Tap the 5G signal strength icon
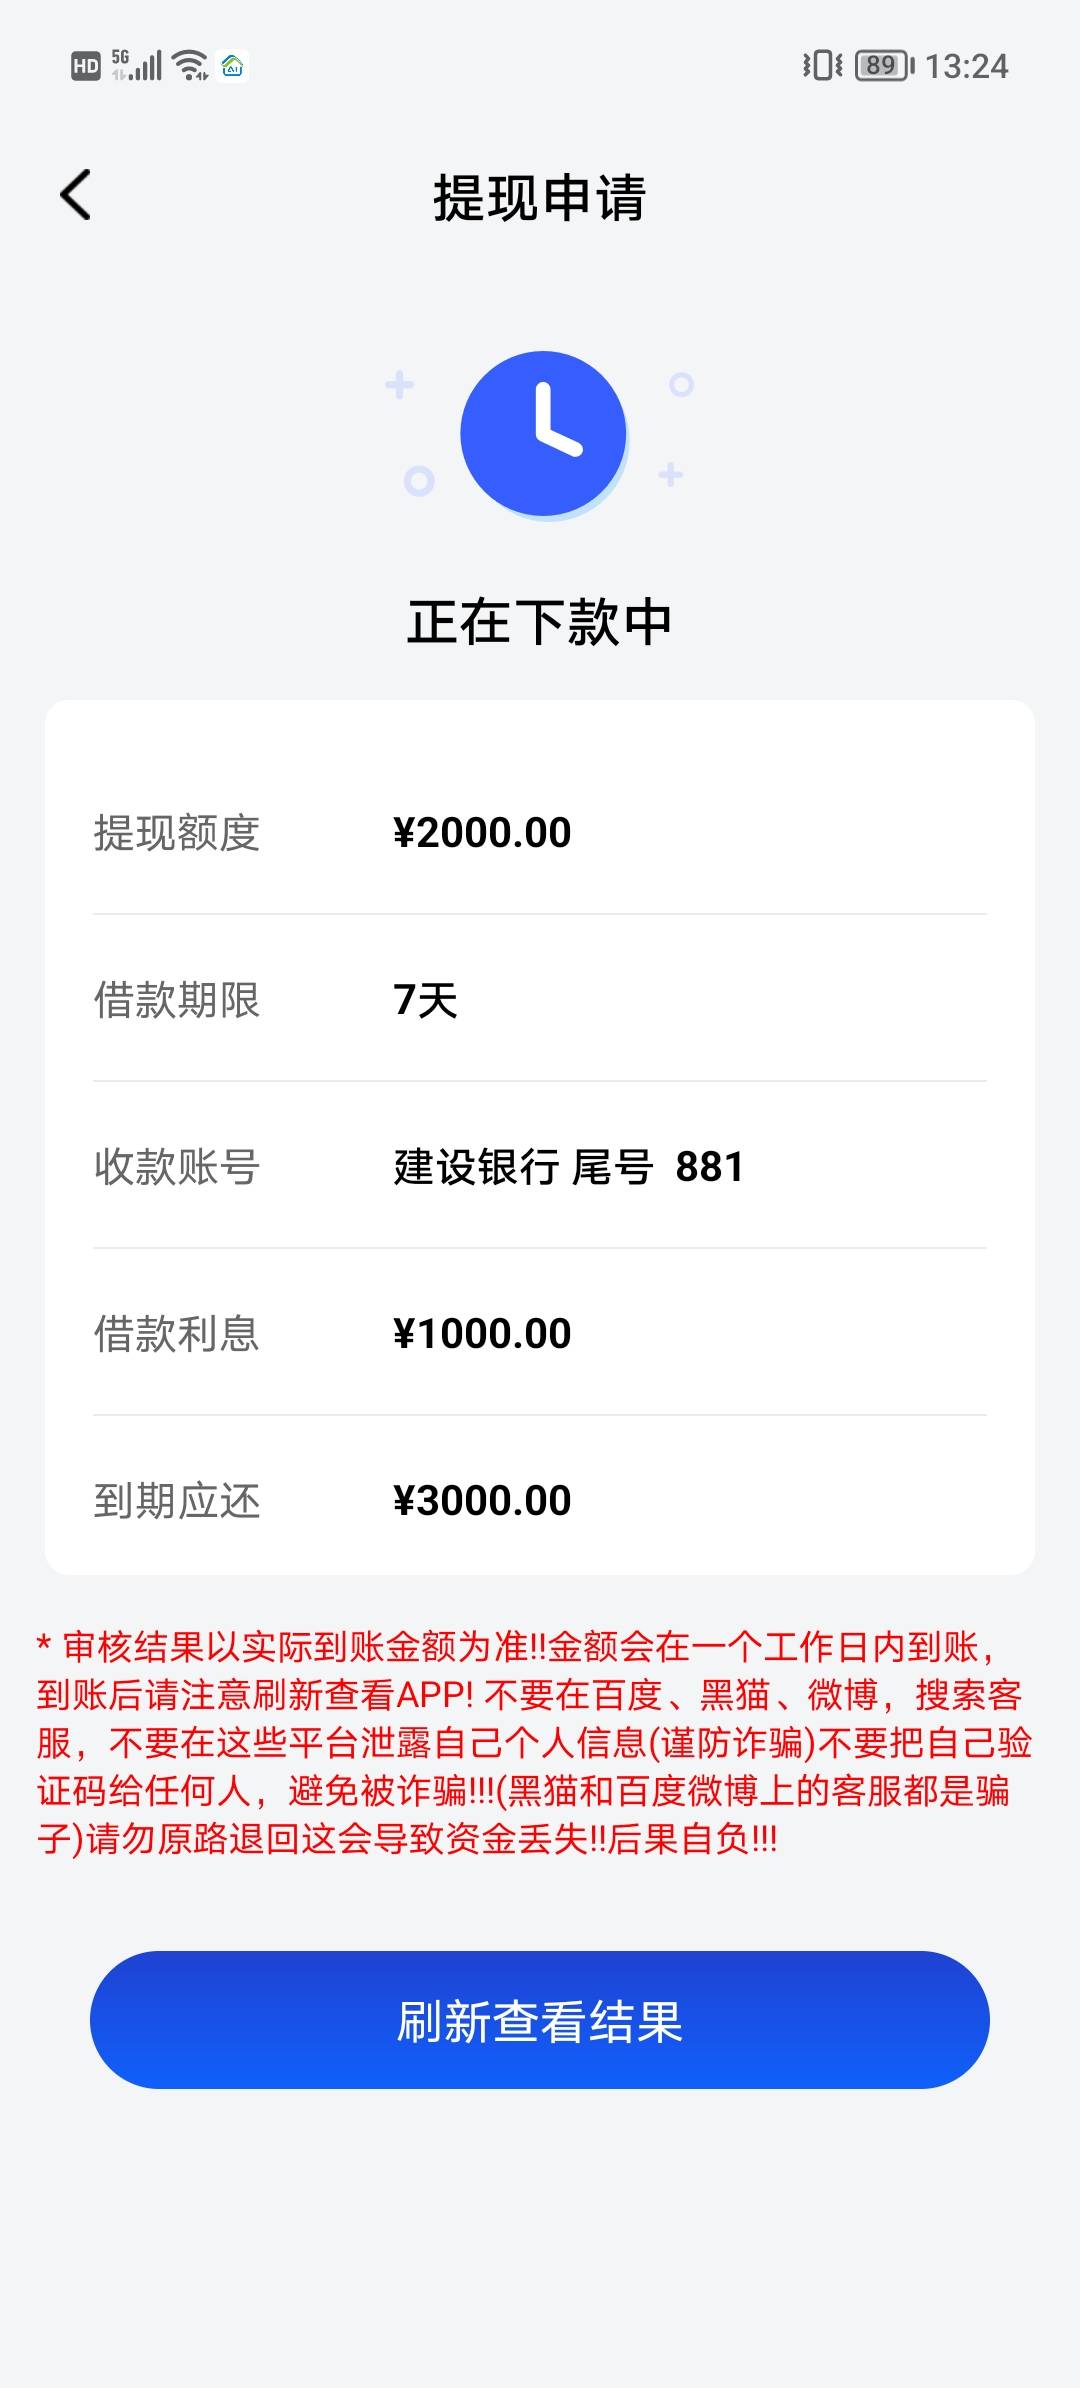Screen dimensions: 1080x2388 (x=136, y=65)
